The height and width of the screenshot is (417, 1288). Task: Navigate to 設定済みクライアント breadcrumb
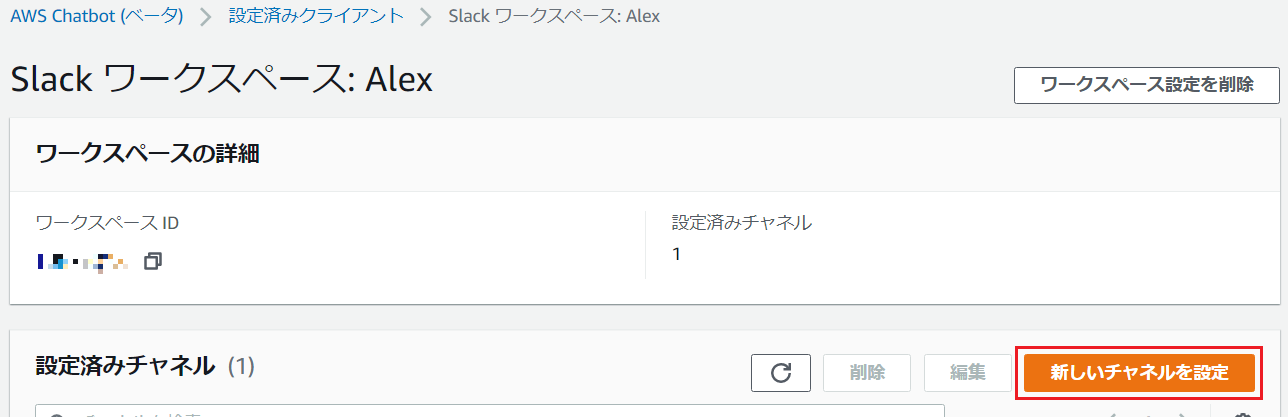[316, 17]
